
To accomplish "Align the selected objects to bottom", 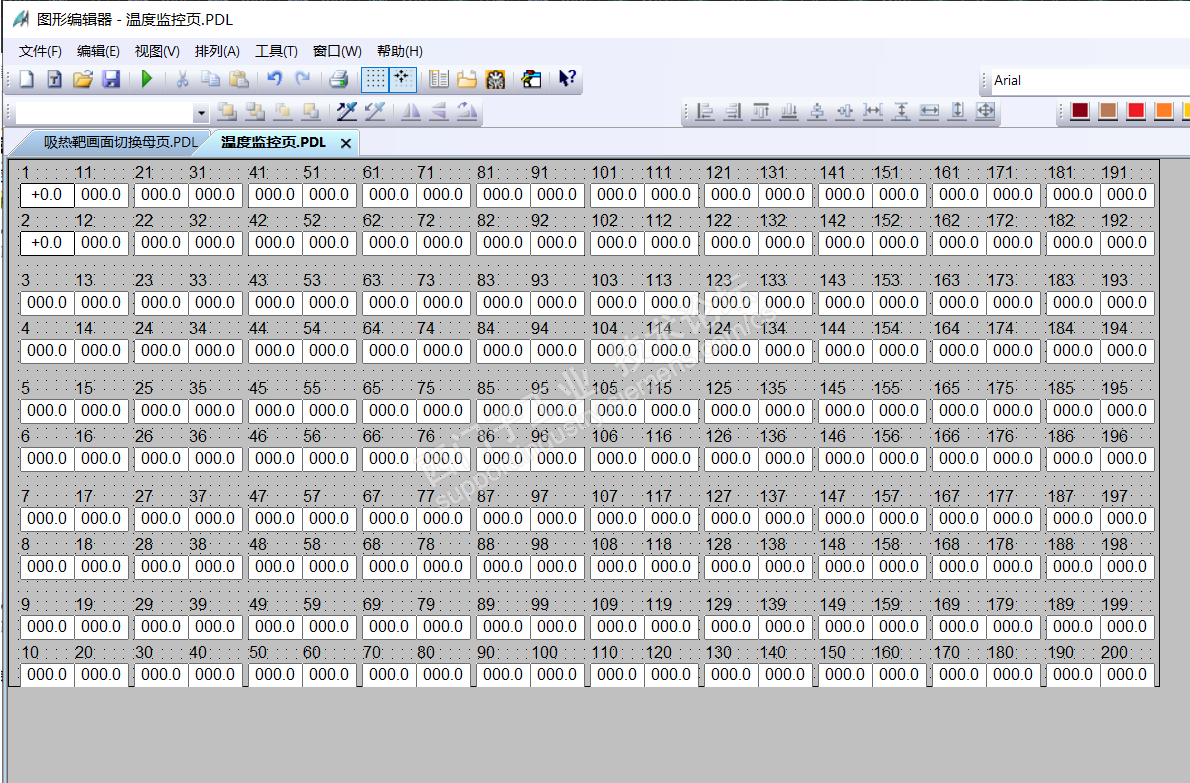I will 789,112.
